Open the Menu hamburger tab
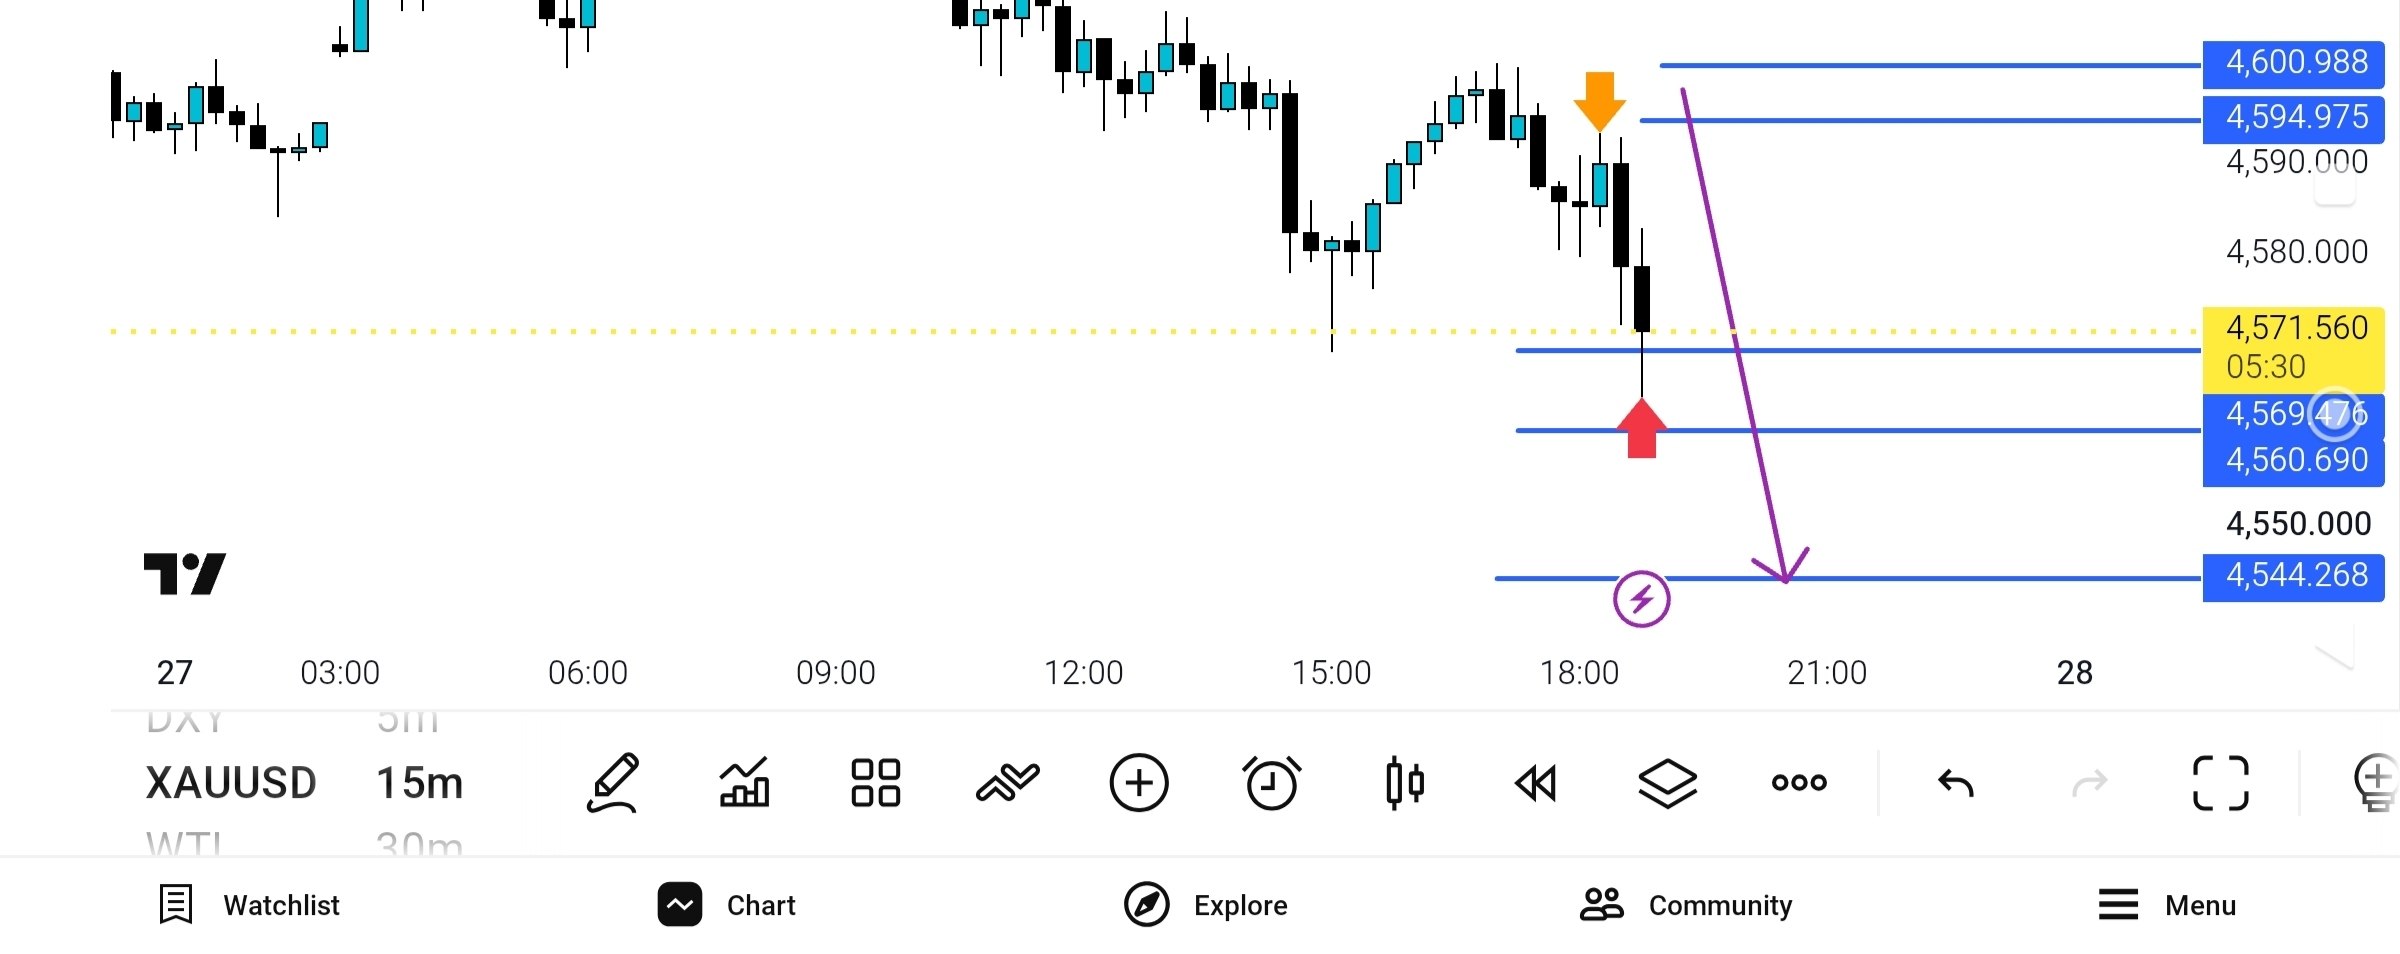This screenshot has width=2400, height=954. 2166,905
